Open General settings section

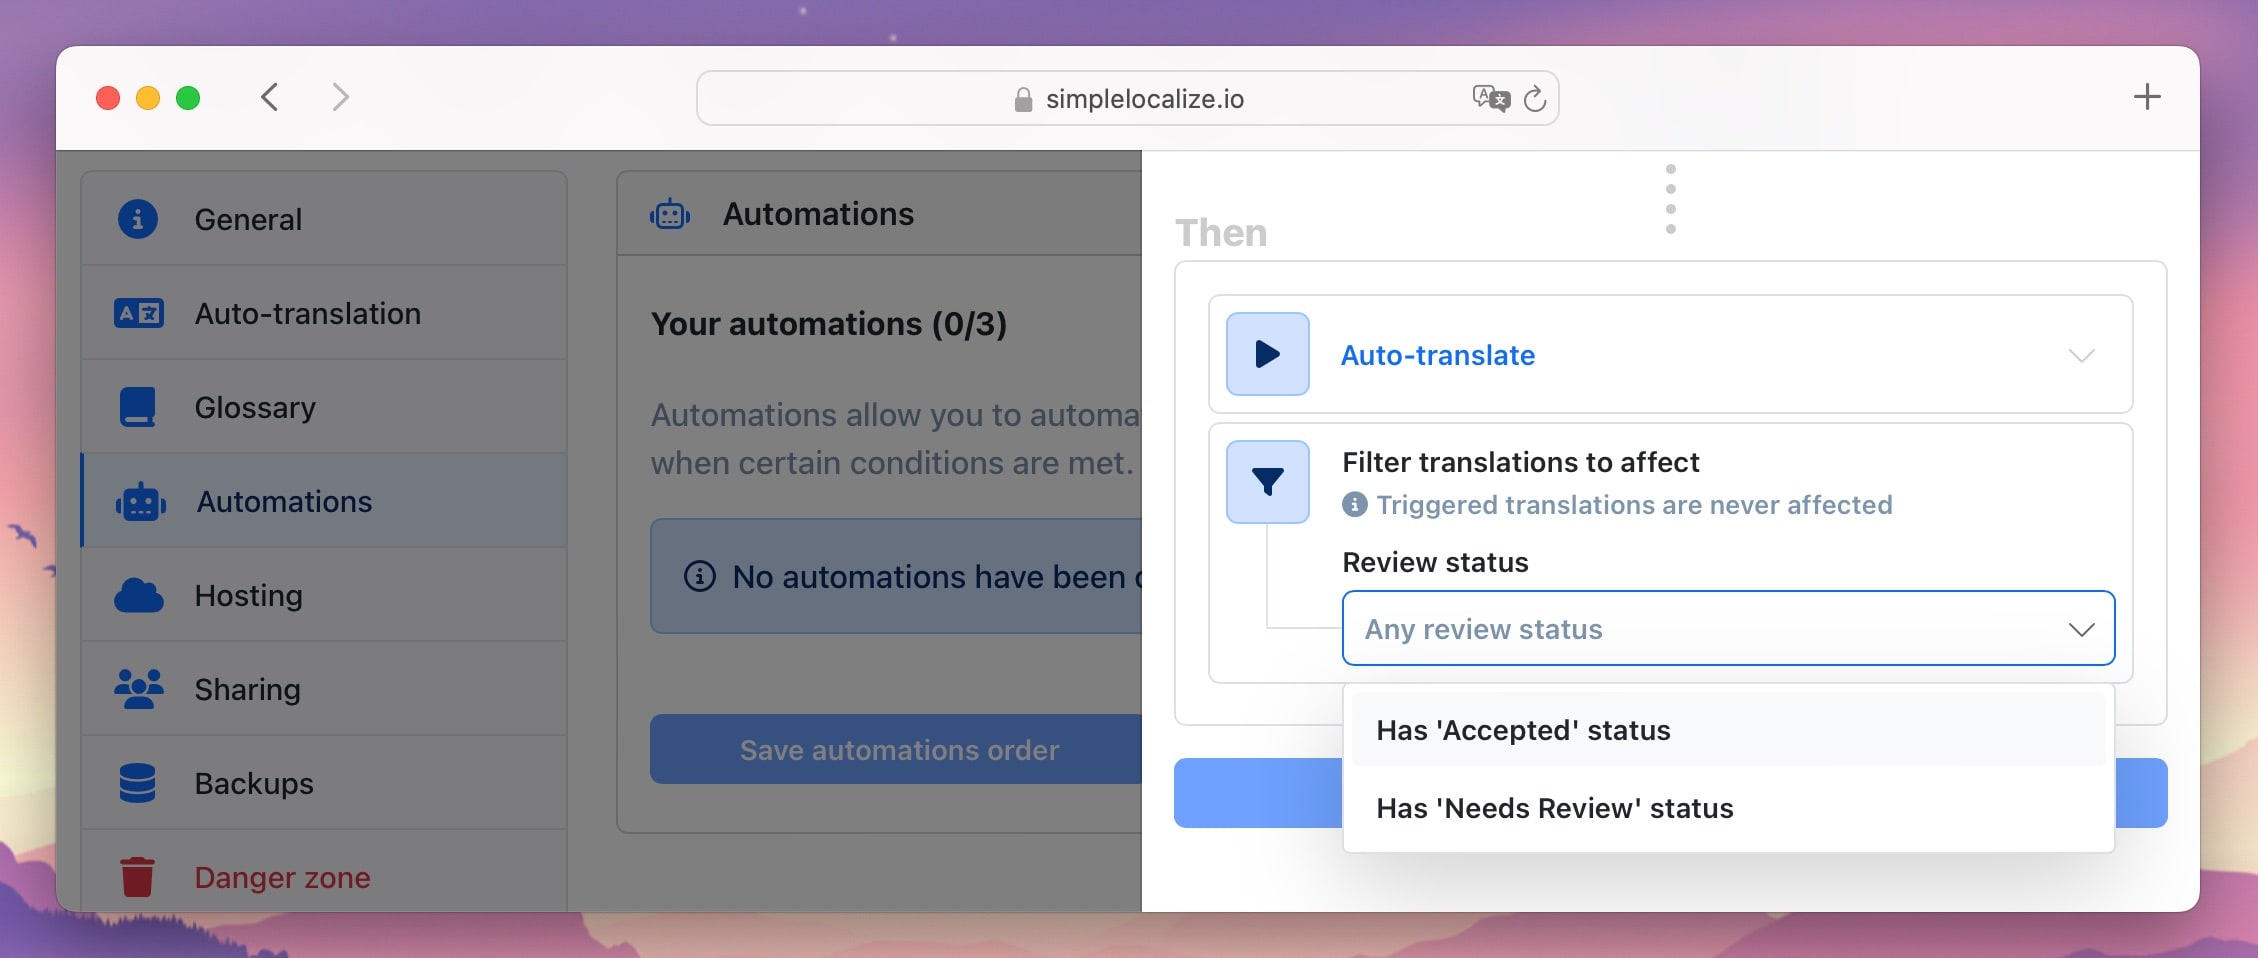click(324, 219)
